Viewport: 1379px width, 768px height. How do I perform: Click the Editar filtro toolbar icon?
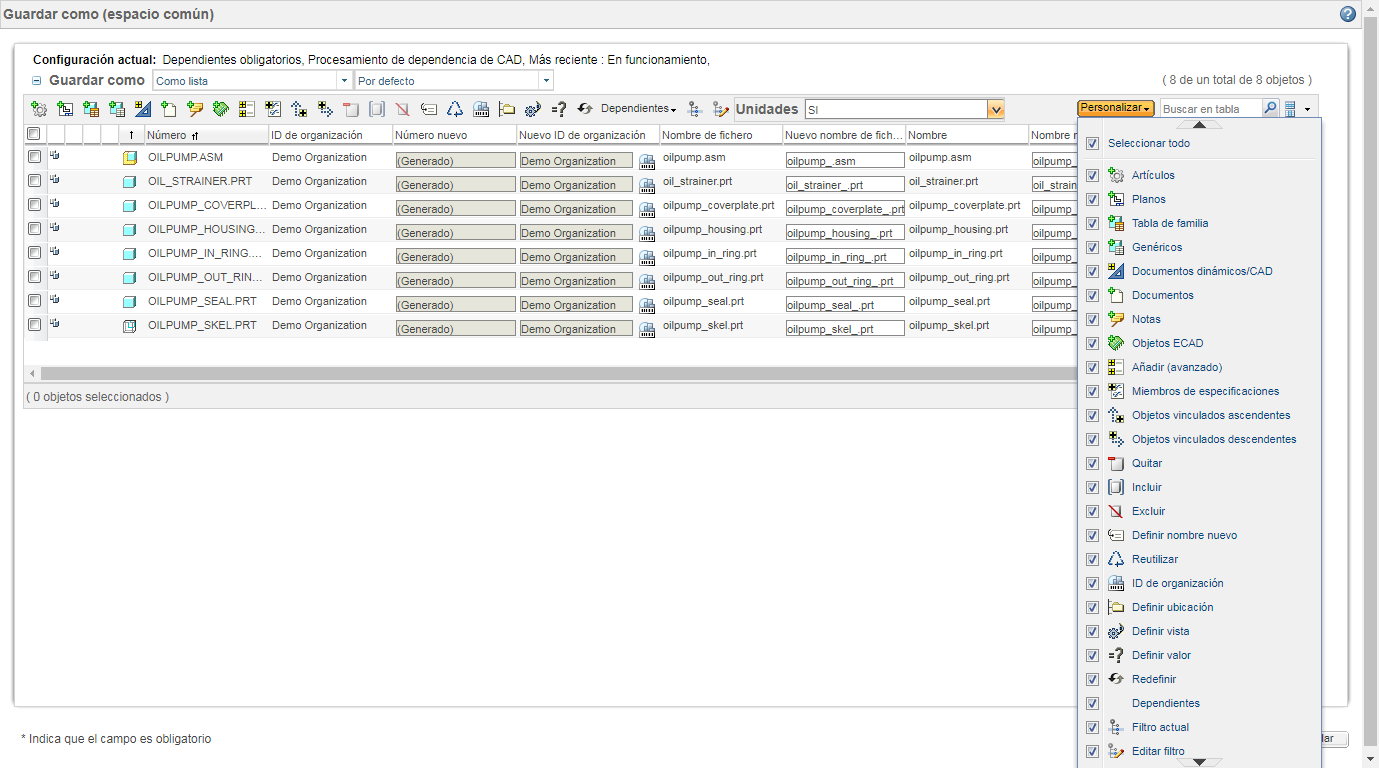721,109
